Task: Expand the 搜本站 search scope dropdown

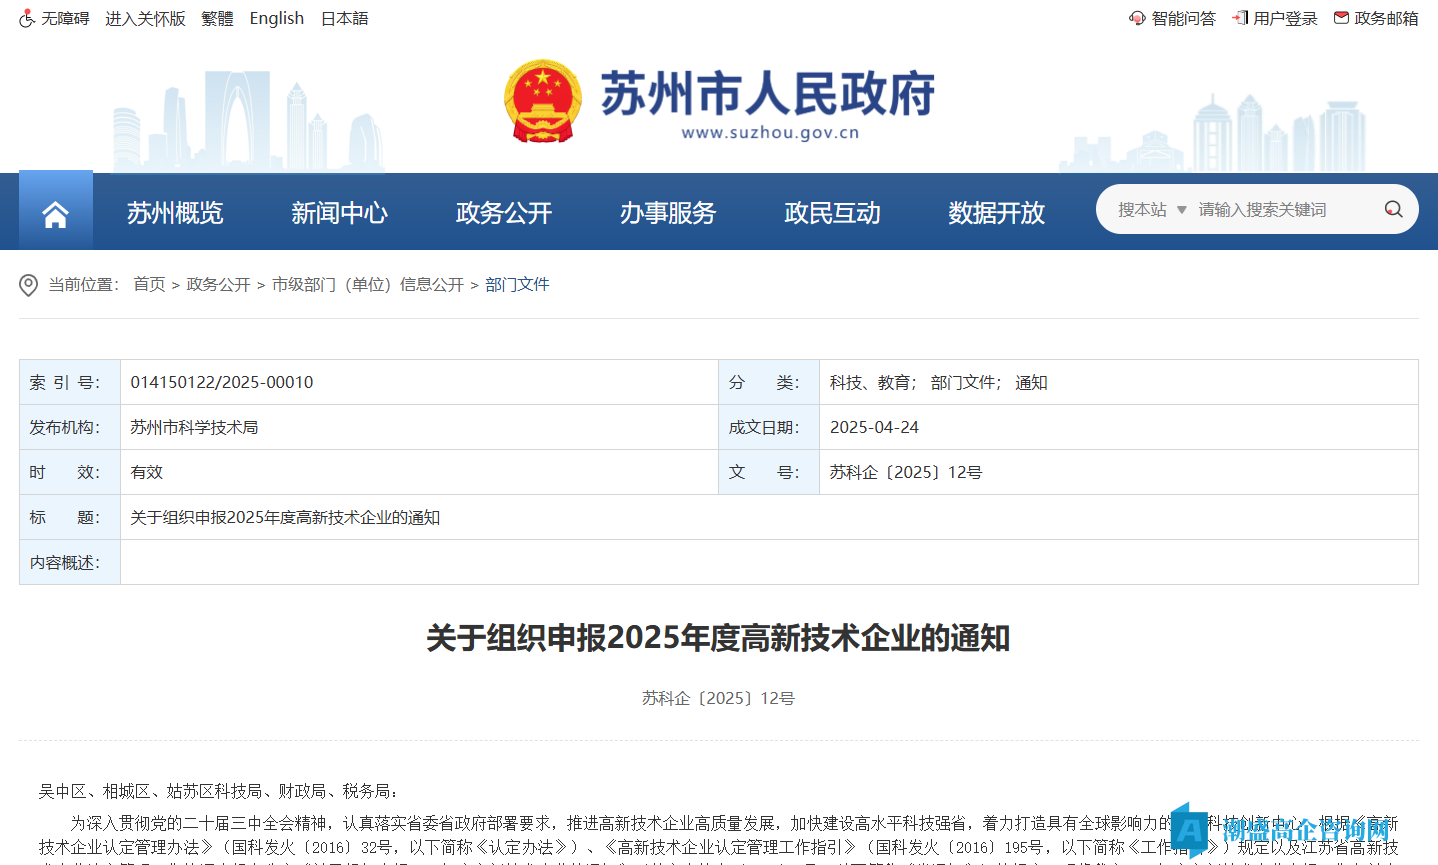Action: coord(1152,209)
